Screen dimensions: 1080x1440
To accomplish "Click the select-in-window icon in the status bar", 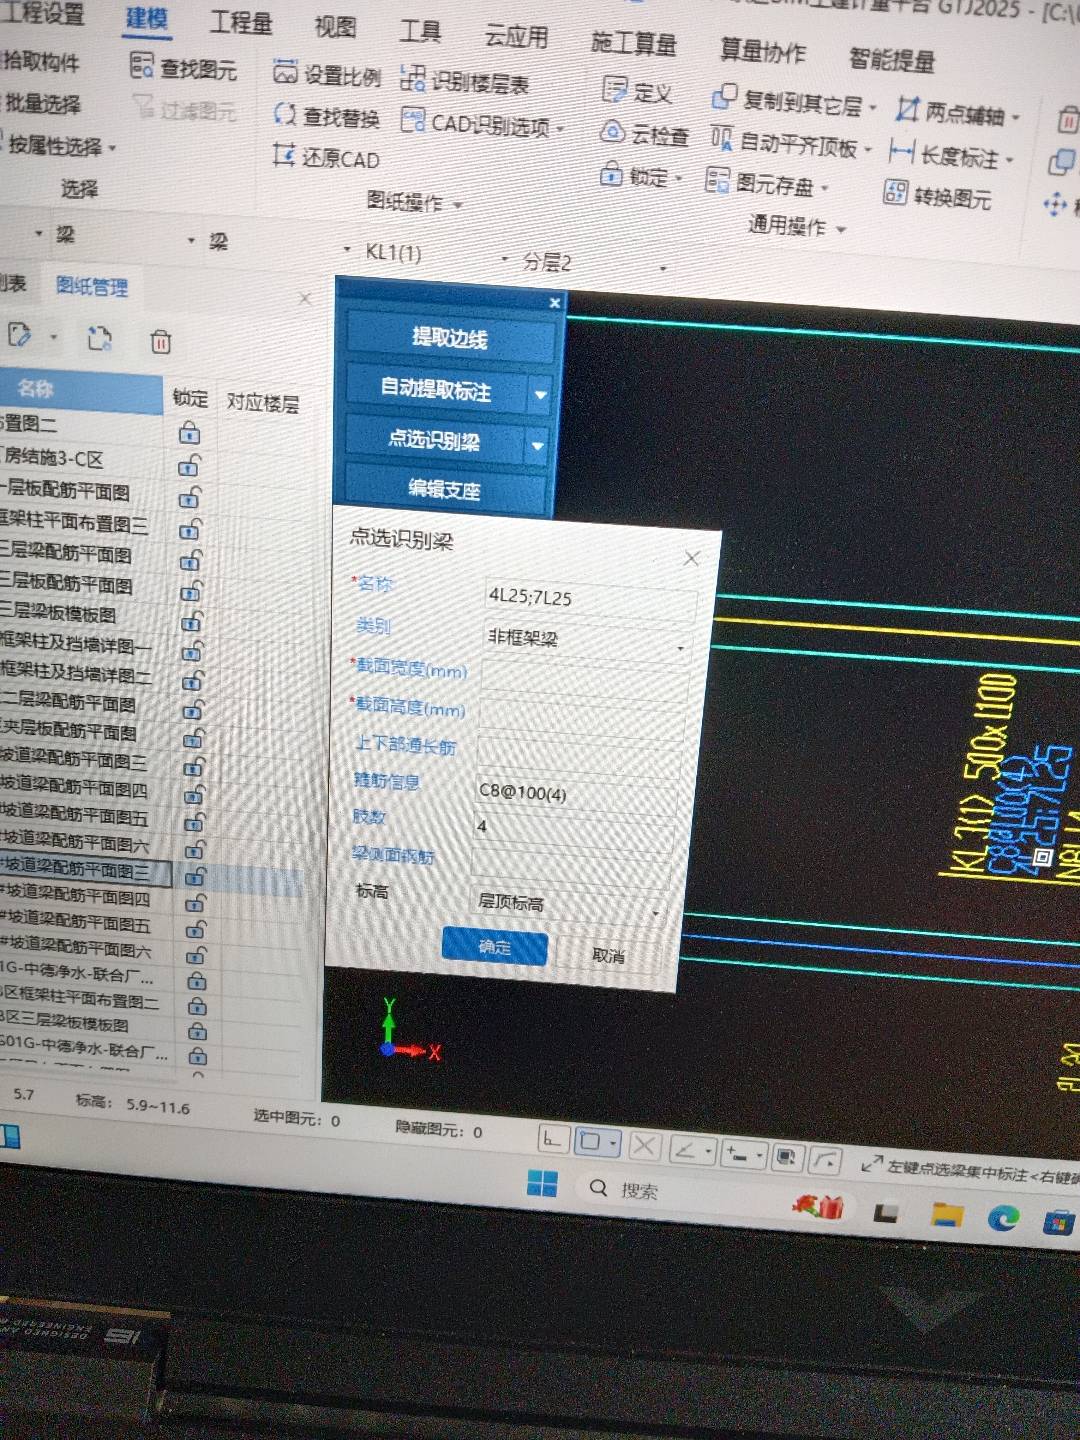I will click(x=787, y=1157).
